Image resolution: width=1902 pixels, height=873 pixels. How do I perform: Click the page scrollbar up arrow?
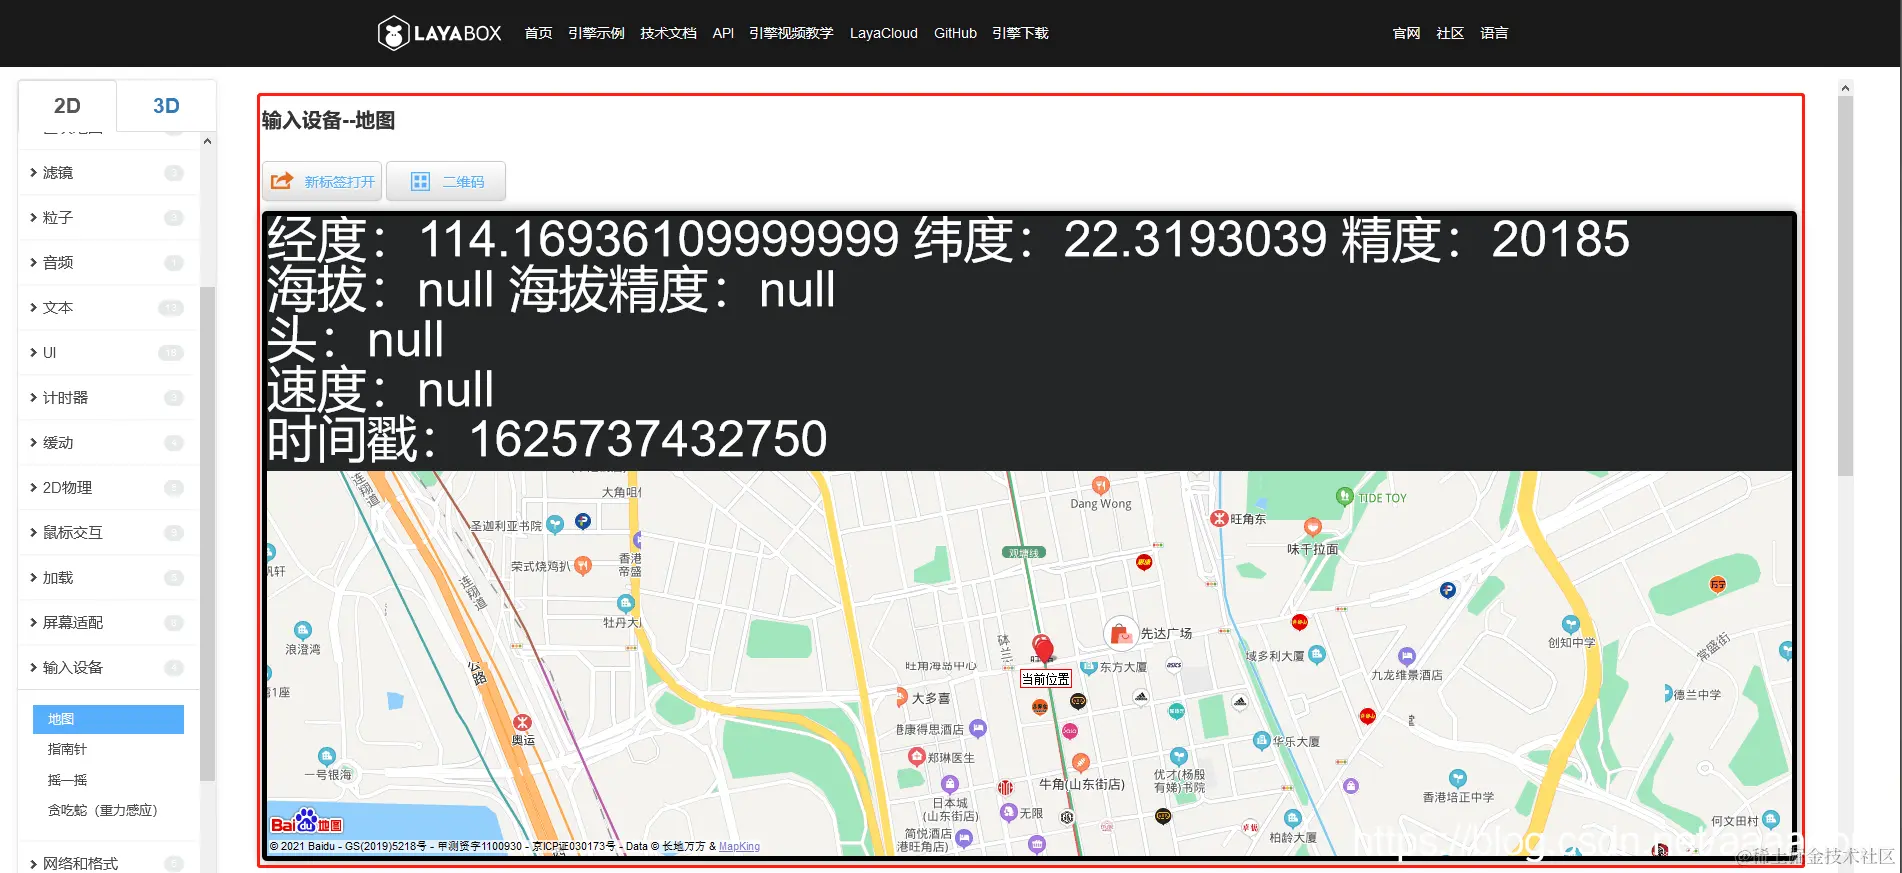click(x=1845, y=88)
